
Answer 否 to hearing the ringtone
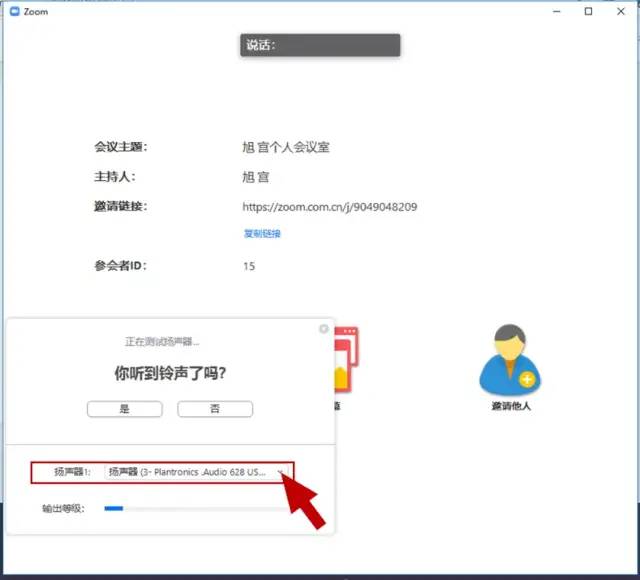215,409
